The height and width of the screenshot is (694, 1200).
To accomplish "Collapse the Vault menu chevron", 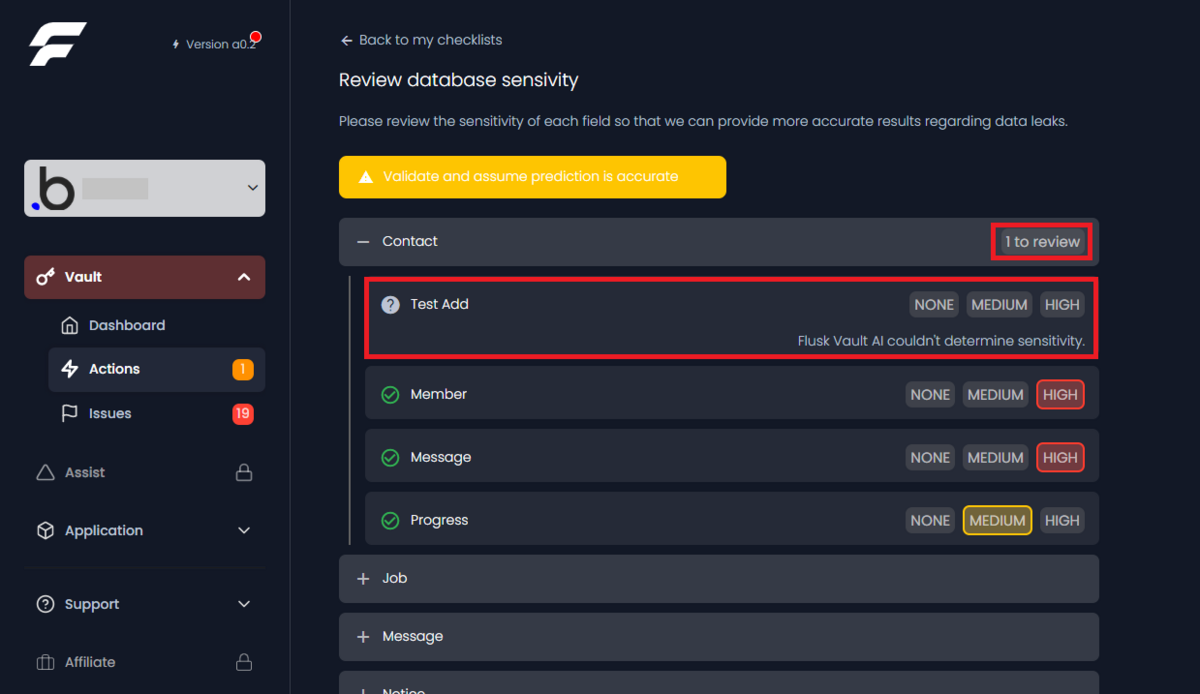I will tap(244, 277).
